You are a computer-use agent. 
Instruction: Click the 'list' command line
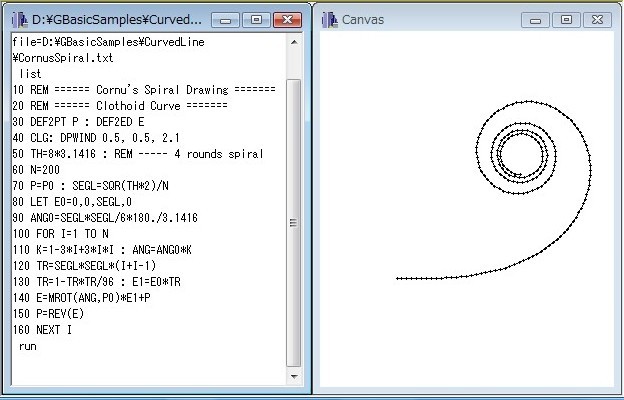click(x=30, y=73)
